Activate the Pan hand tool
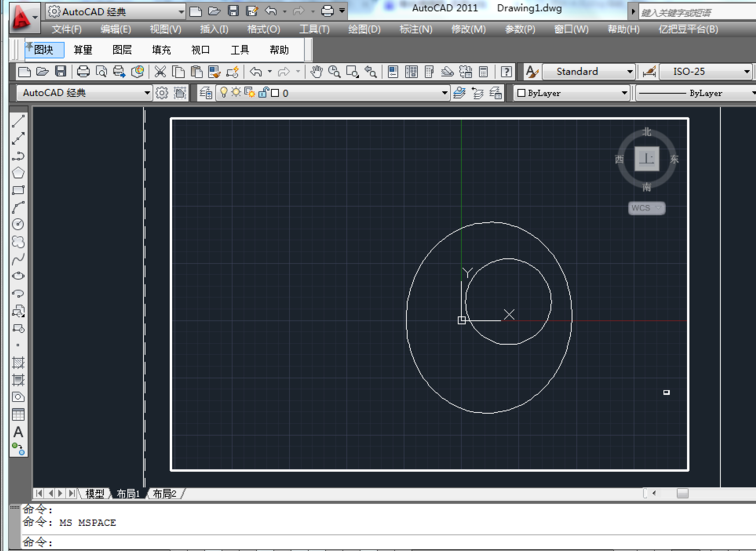756x551 pixels. pyautogui.click(x=316, y=72)
